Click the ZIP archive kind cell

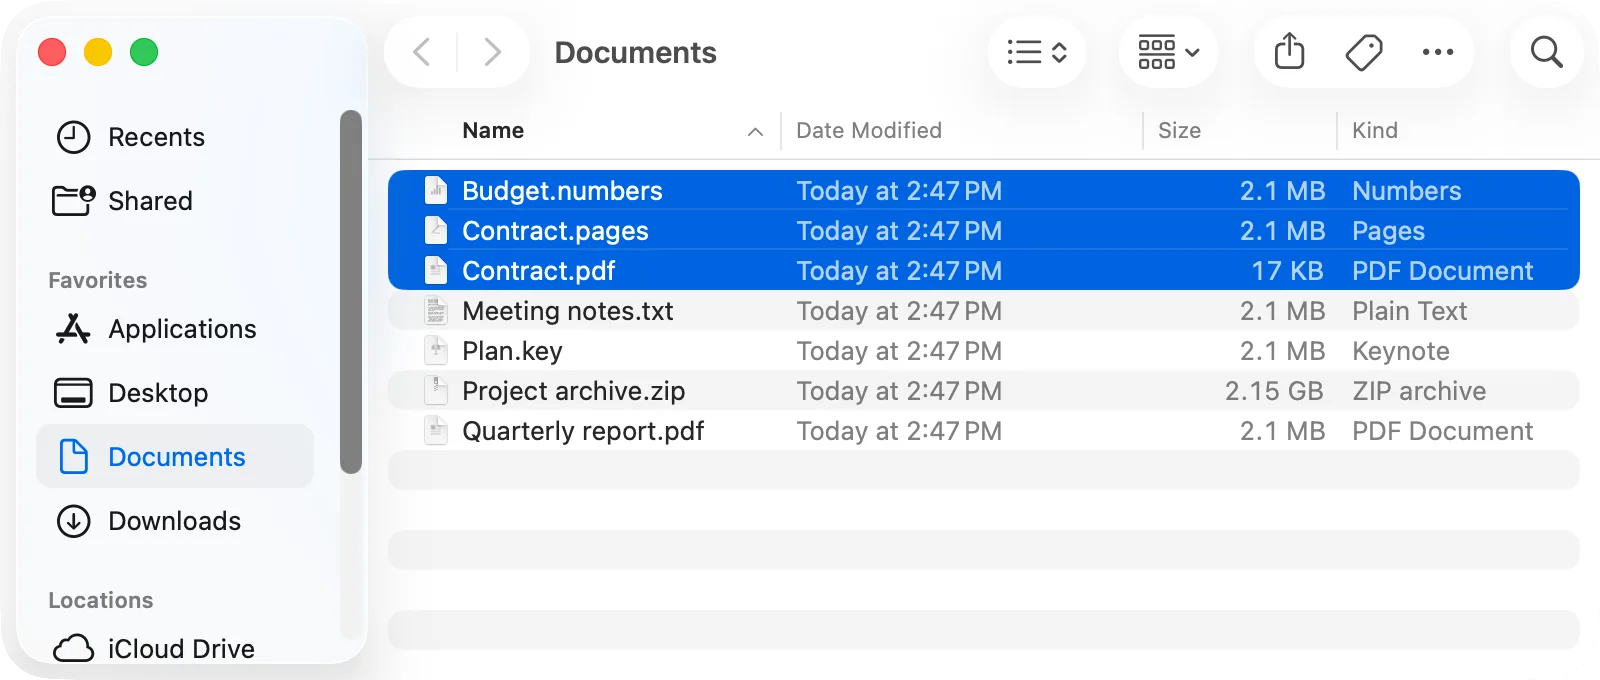click(1419, 391)
